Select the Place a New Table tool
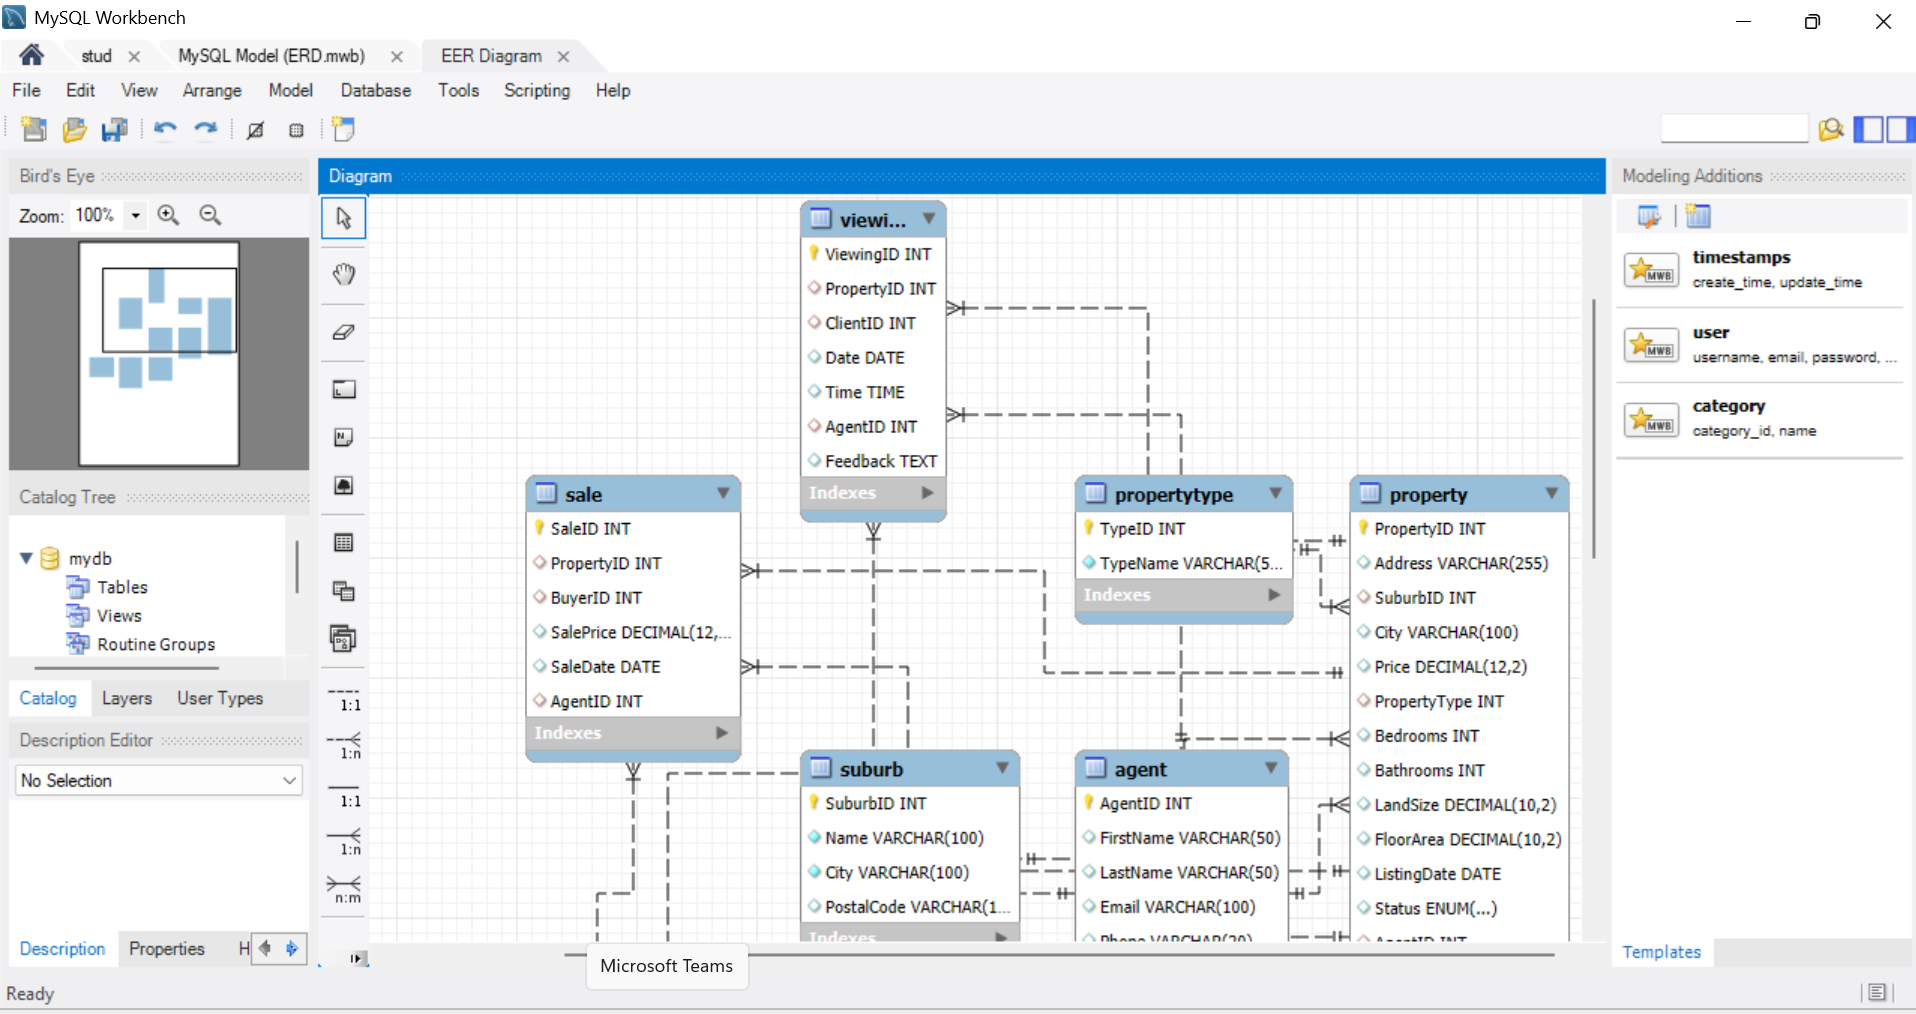This screenshot has width=1916, height=1014. 343,542
